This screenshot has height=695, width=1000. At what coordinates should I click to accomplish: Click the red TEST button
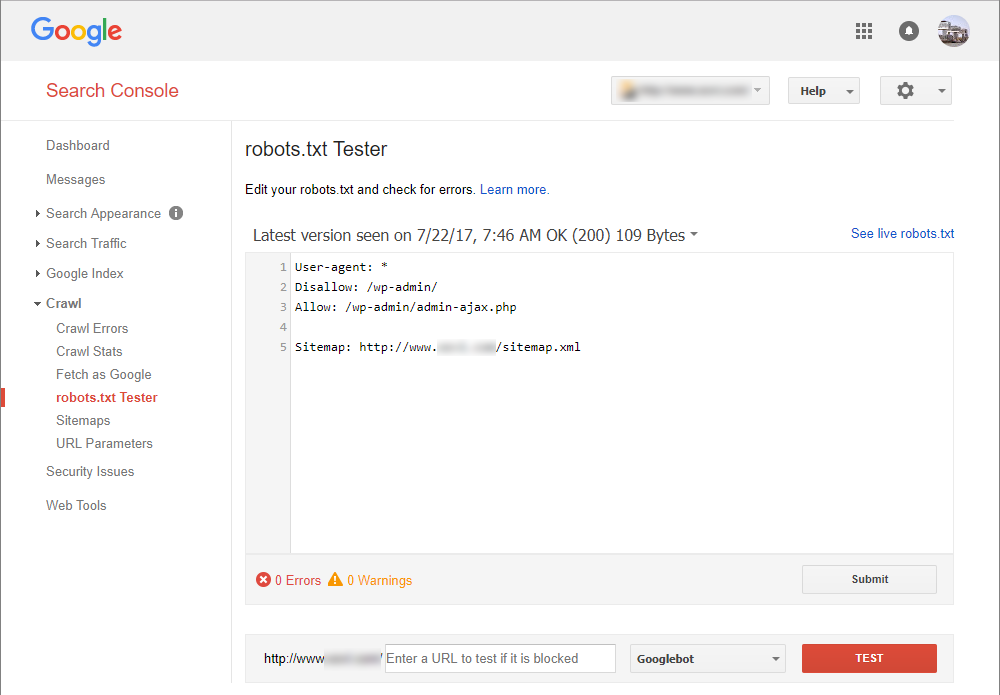point(869,658)
